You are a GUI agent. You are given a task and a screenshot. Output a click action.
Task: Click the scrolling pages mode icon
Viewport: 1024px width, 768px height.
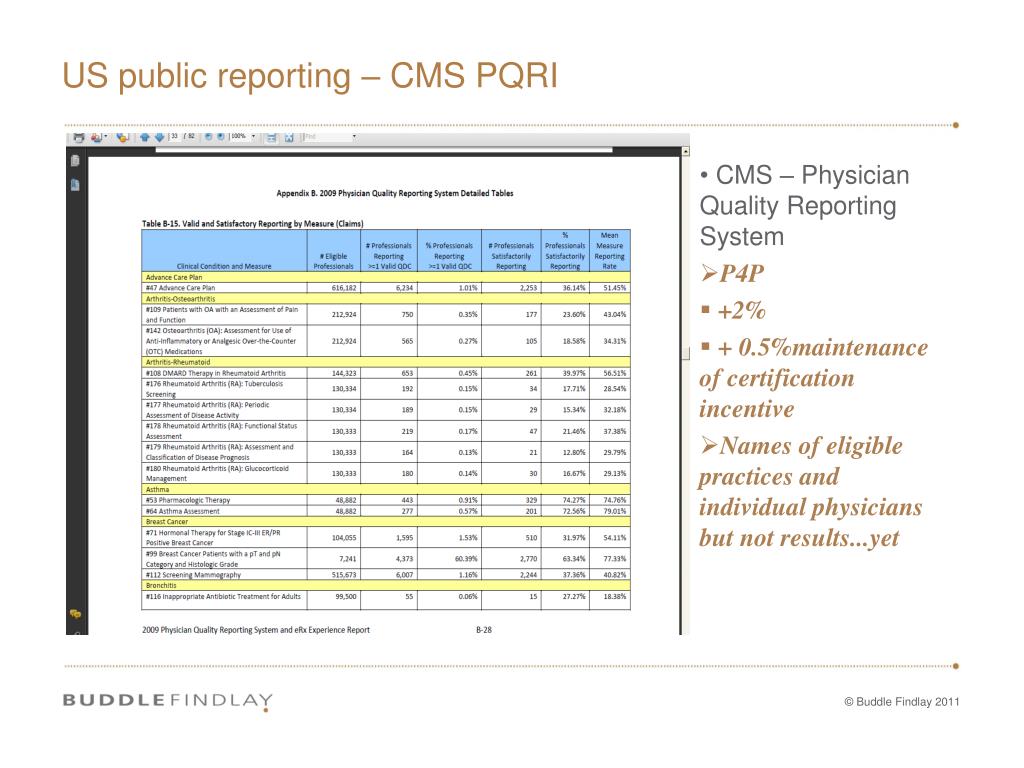271,137
